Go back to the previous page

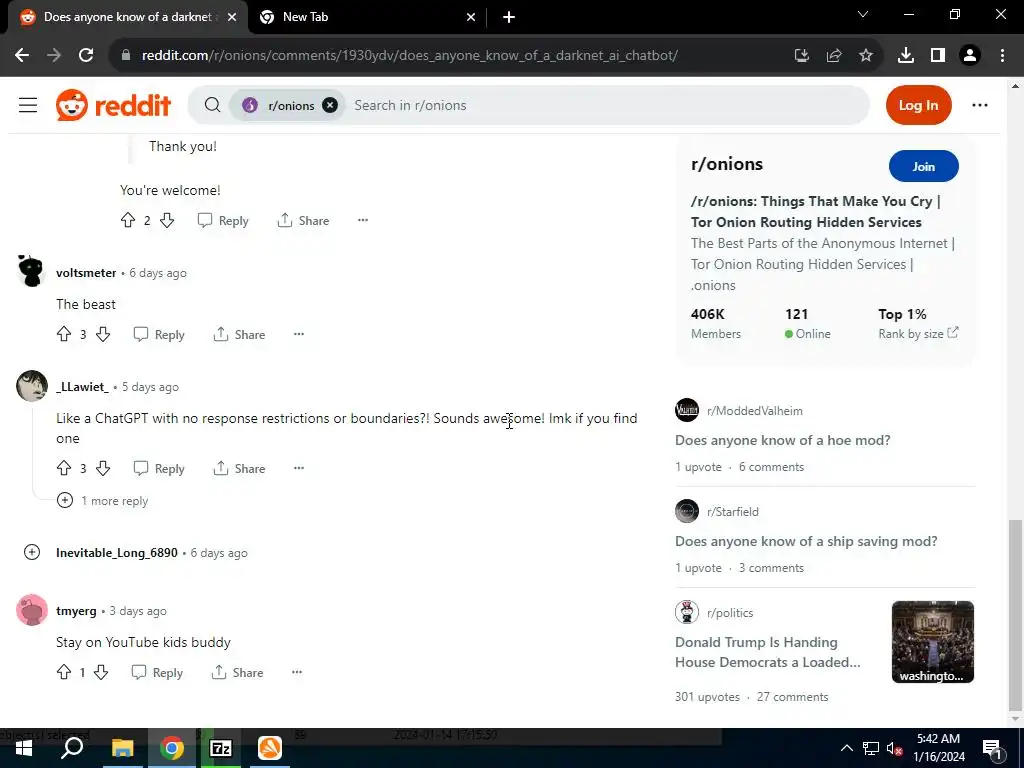tap(22, 56)
